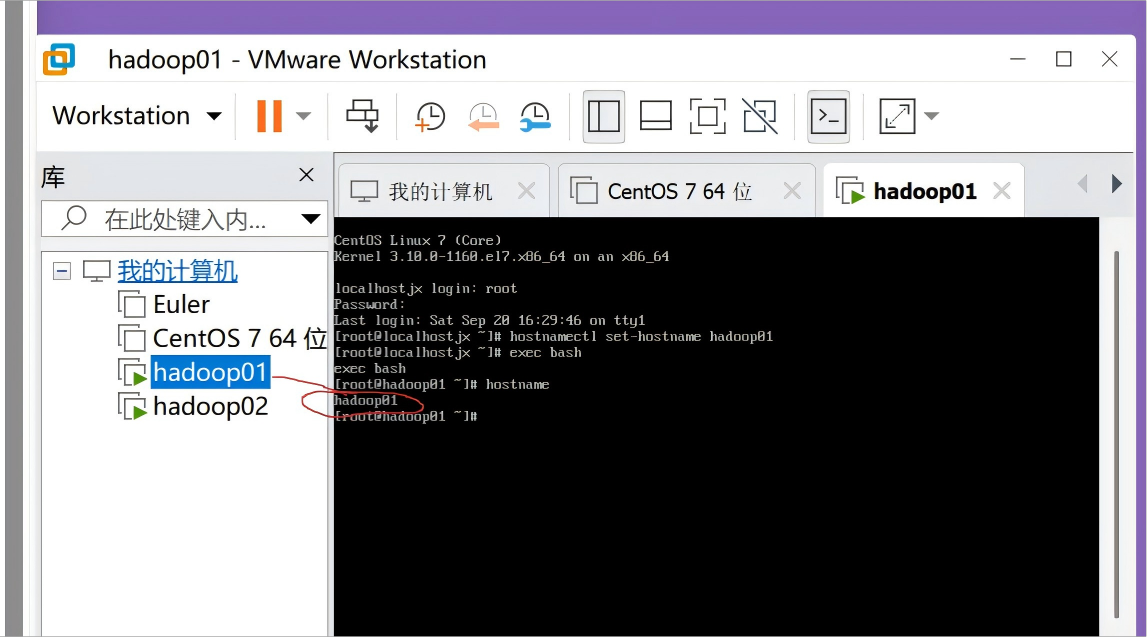Image resolution: width=1148 pixels, height=637 pixels.
Task: Select hadoop01 in the library tree
Action: pos(210,372)
